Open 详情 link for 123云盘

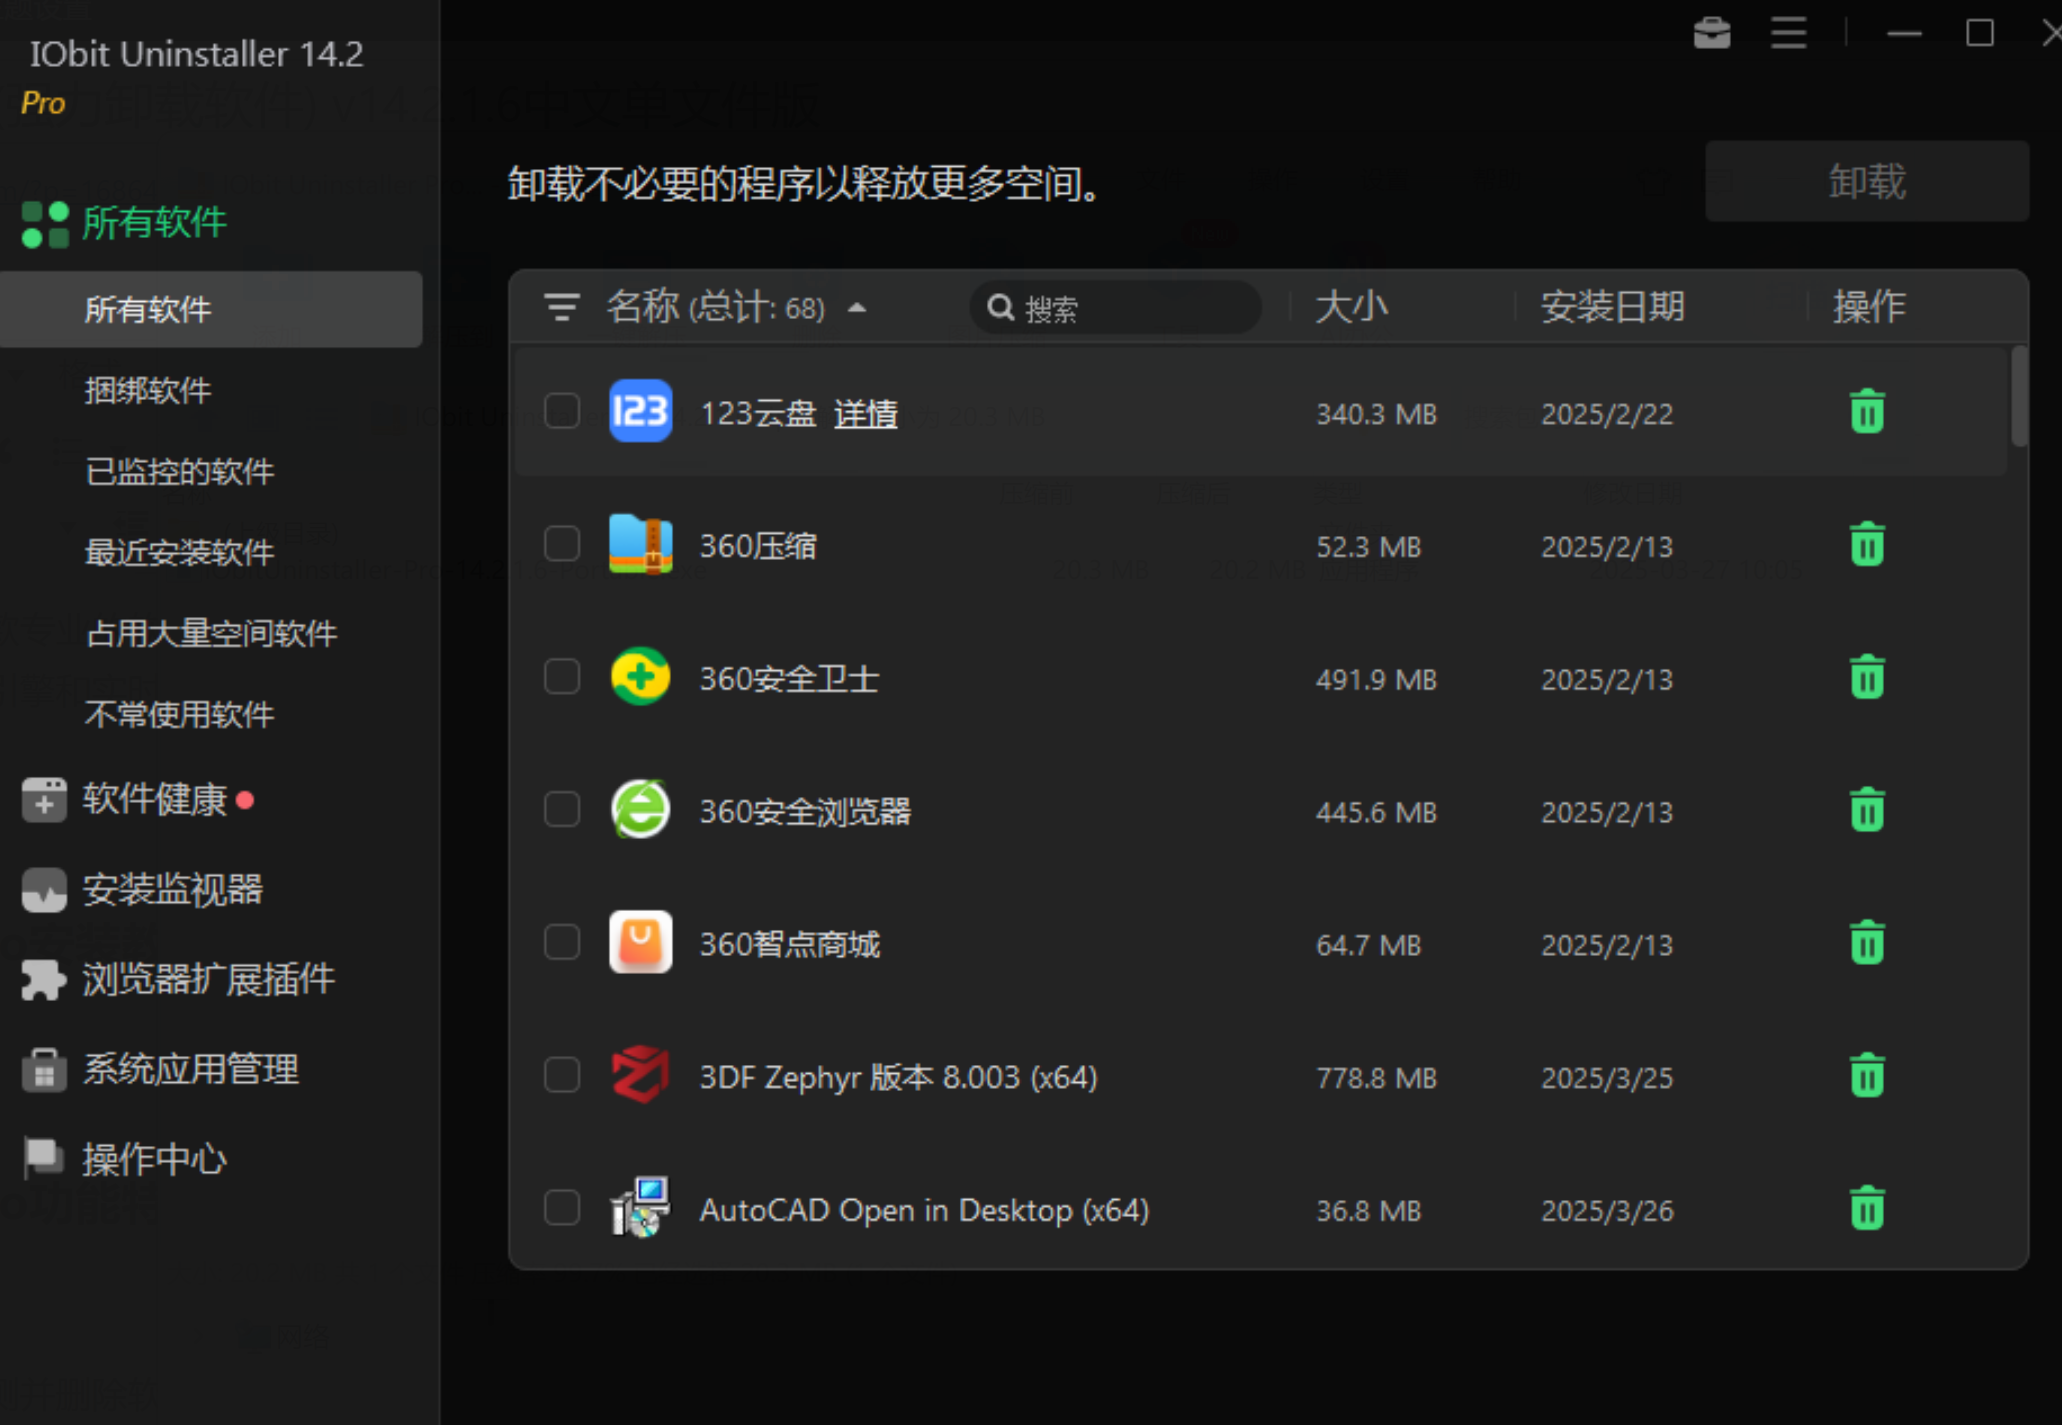(866, 413)
